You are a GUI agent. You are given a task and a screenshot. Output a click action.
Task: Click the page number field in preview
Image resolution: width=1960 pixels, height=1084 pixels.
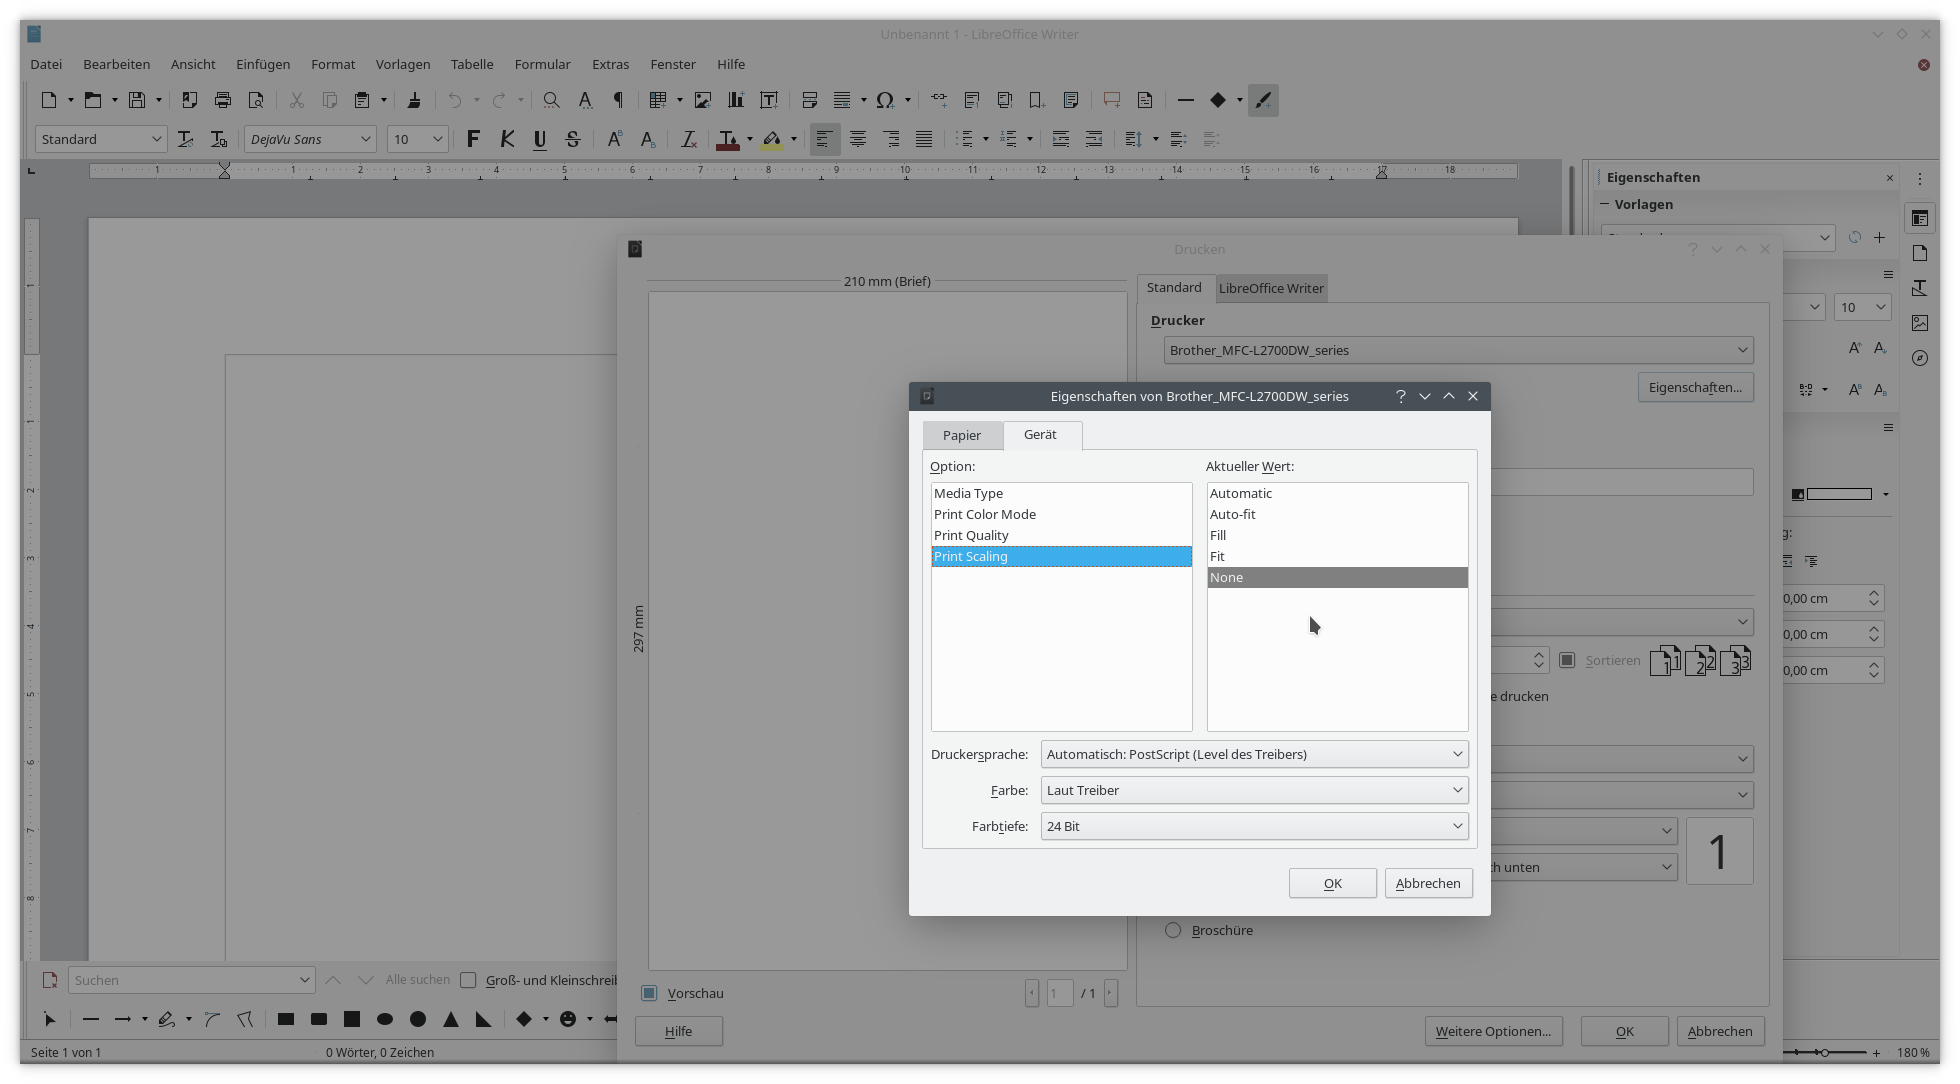click(x=1060, y=993)
